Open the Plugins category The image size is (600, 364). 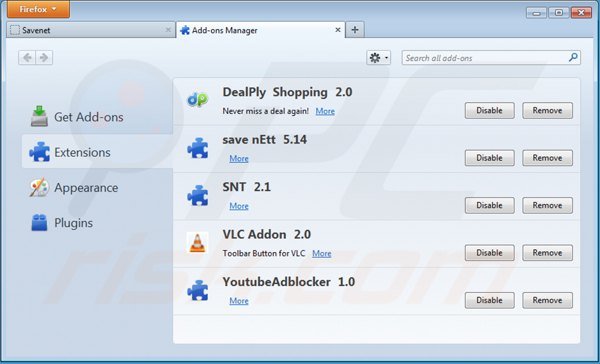point(97,222)
